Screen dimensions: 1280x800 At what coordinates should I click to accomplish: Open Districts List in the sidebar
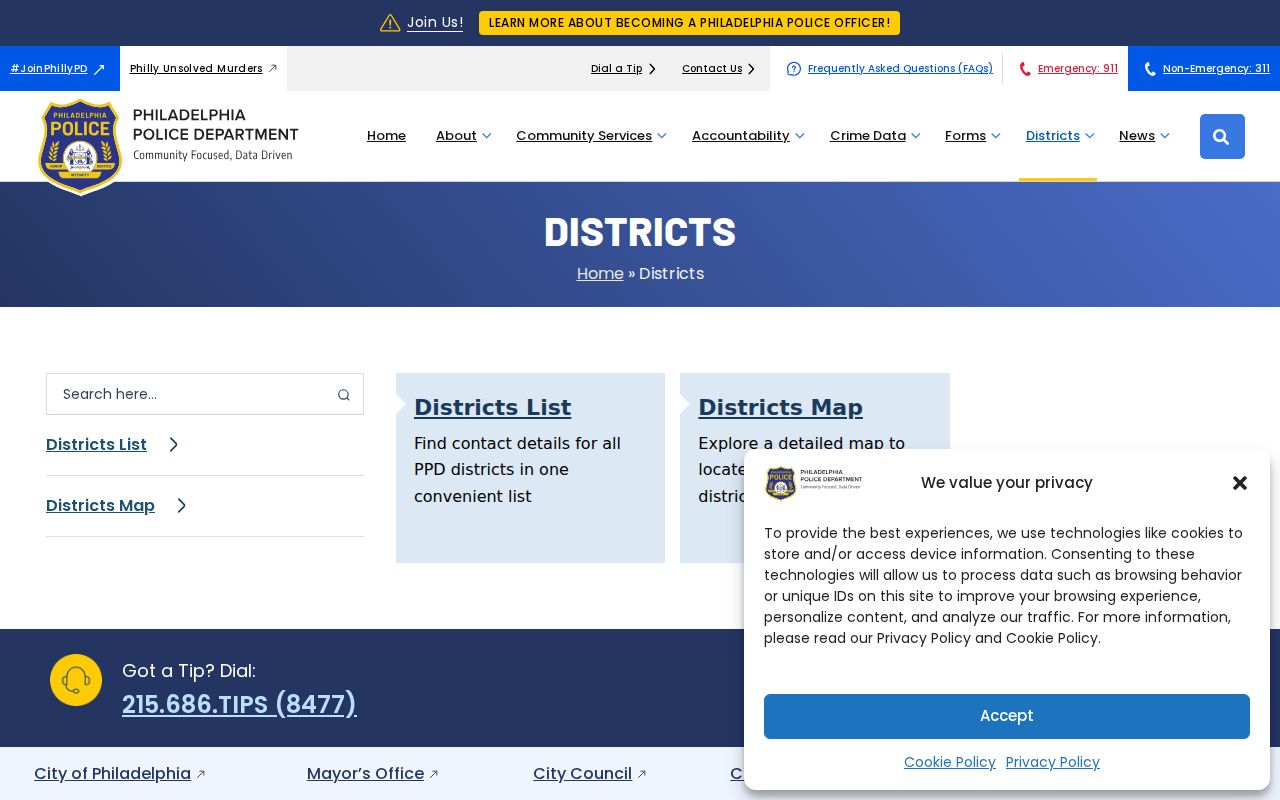96,445
